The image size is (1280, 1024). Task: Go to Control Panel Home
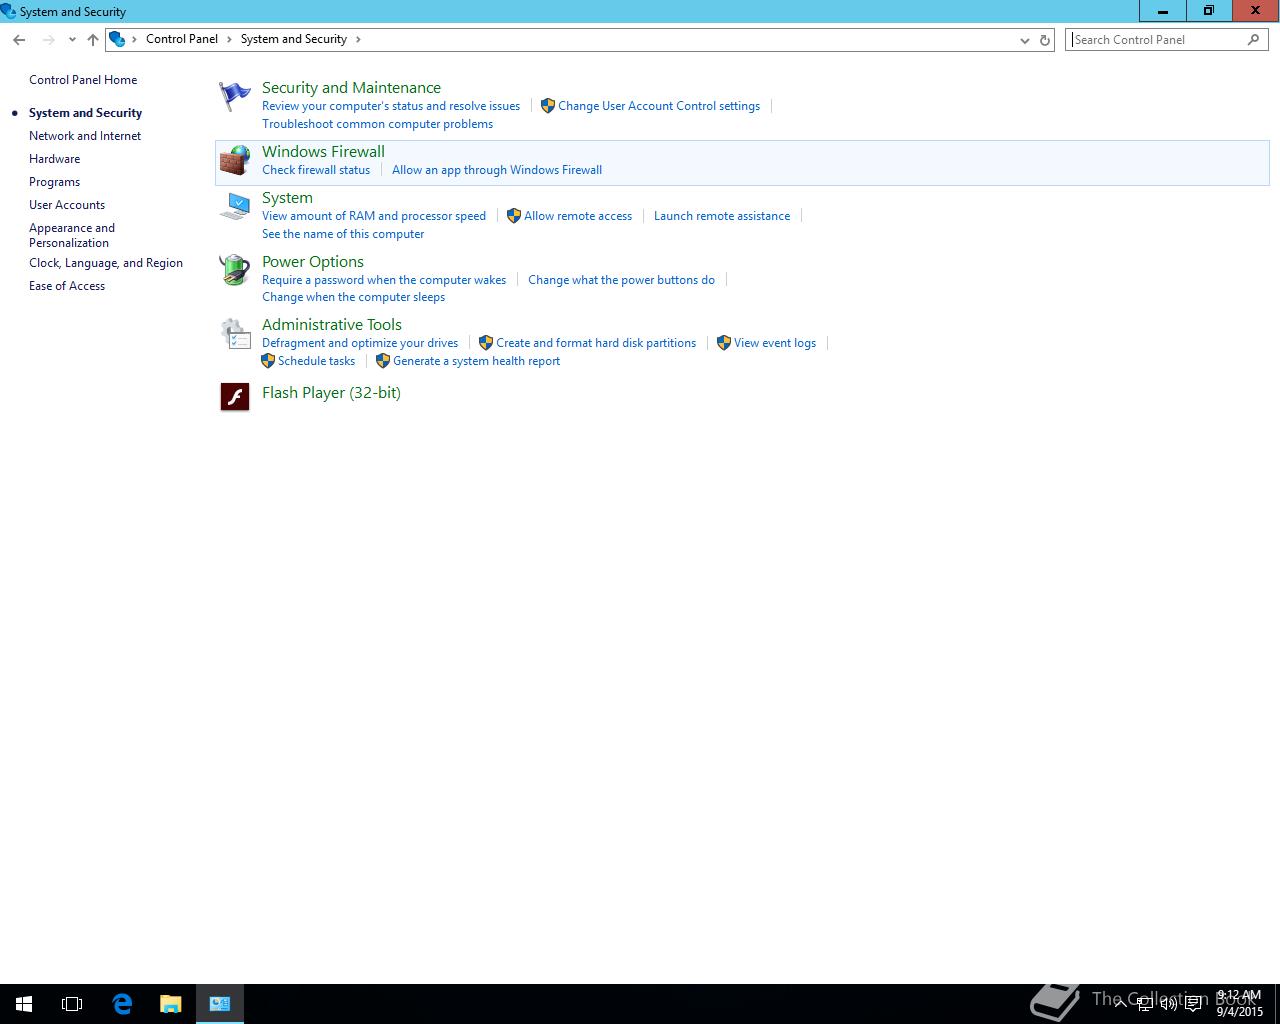pos(83,80)
